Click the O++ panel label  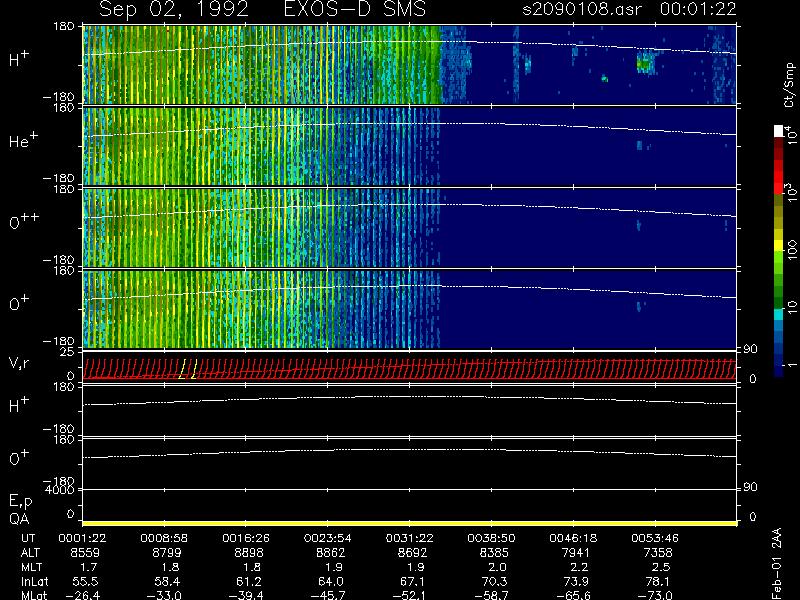24,221
